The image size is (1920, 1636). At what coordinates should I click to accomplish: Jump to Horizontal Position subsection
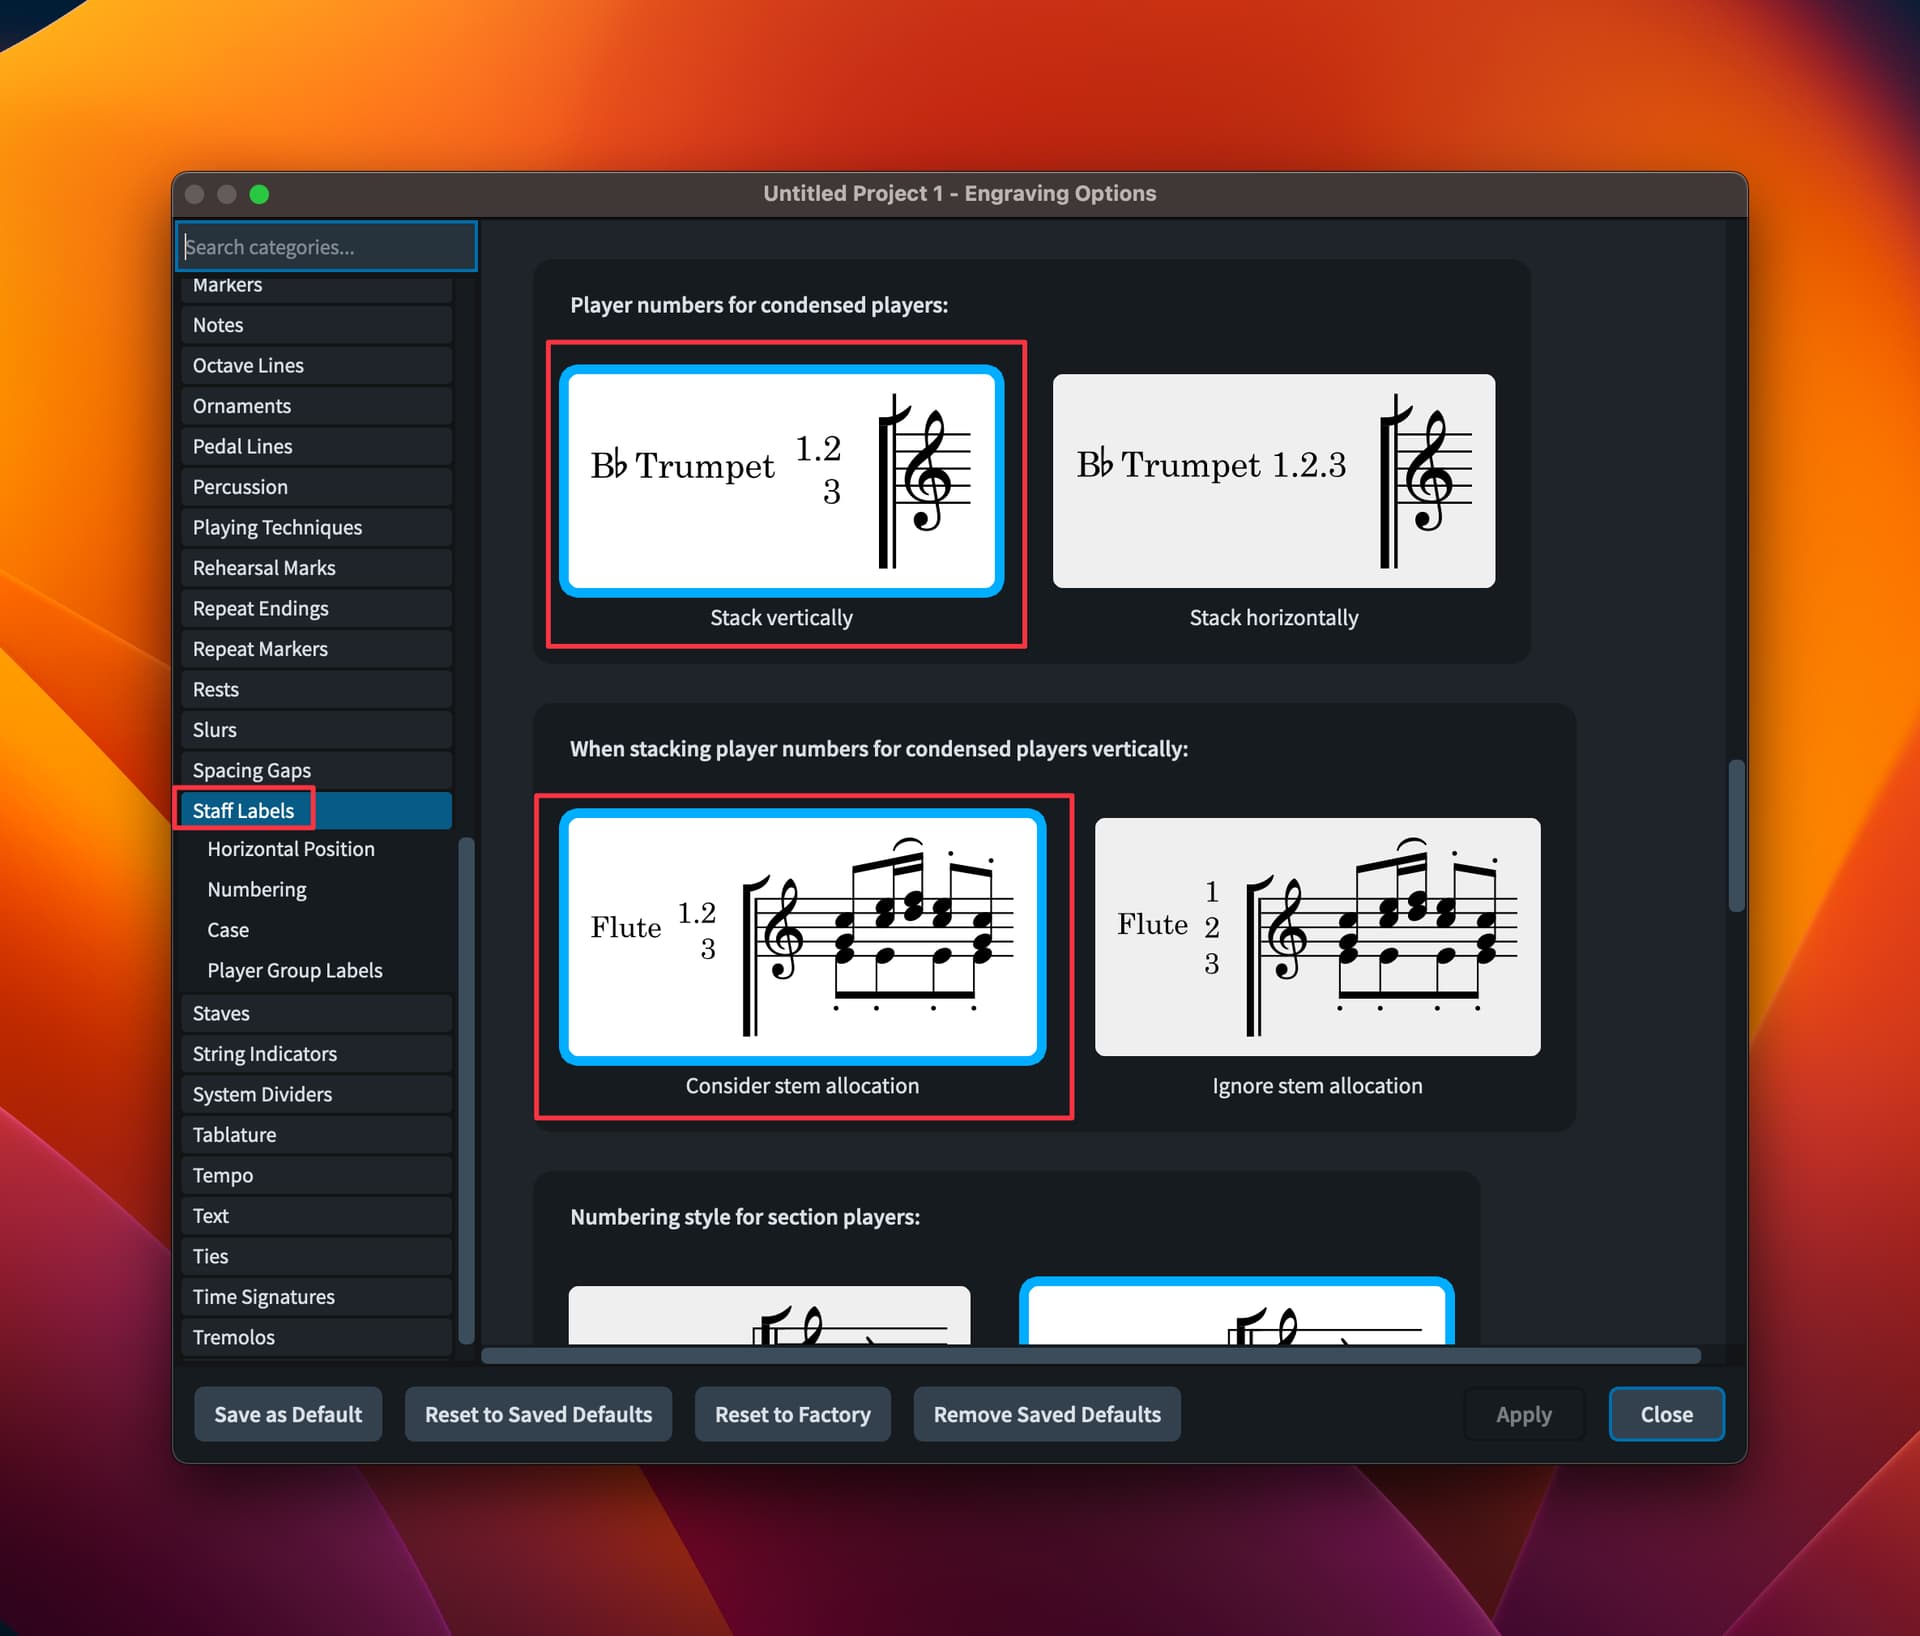(x=290, y=849)
